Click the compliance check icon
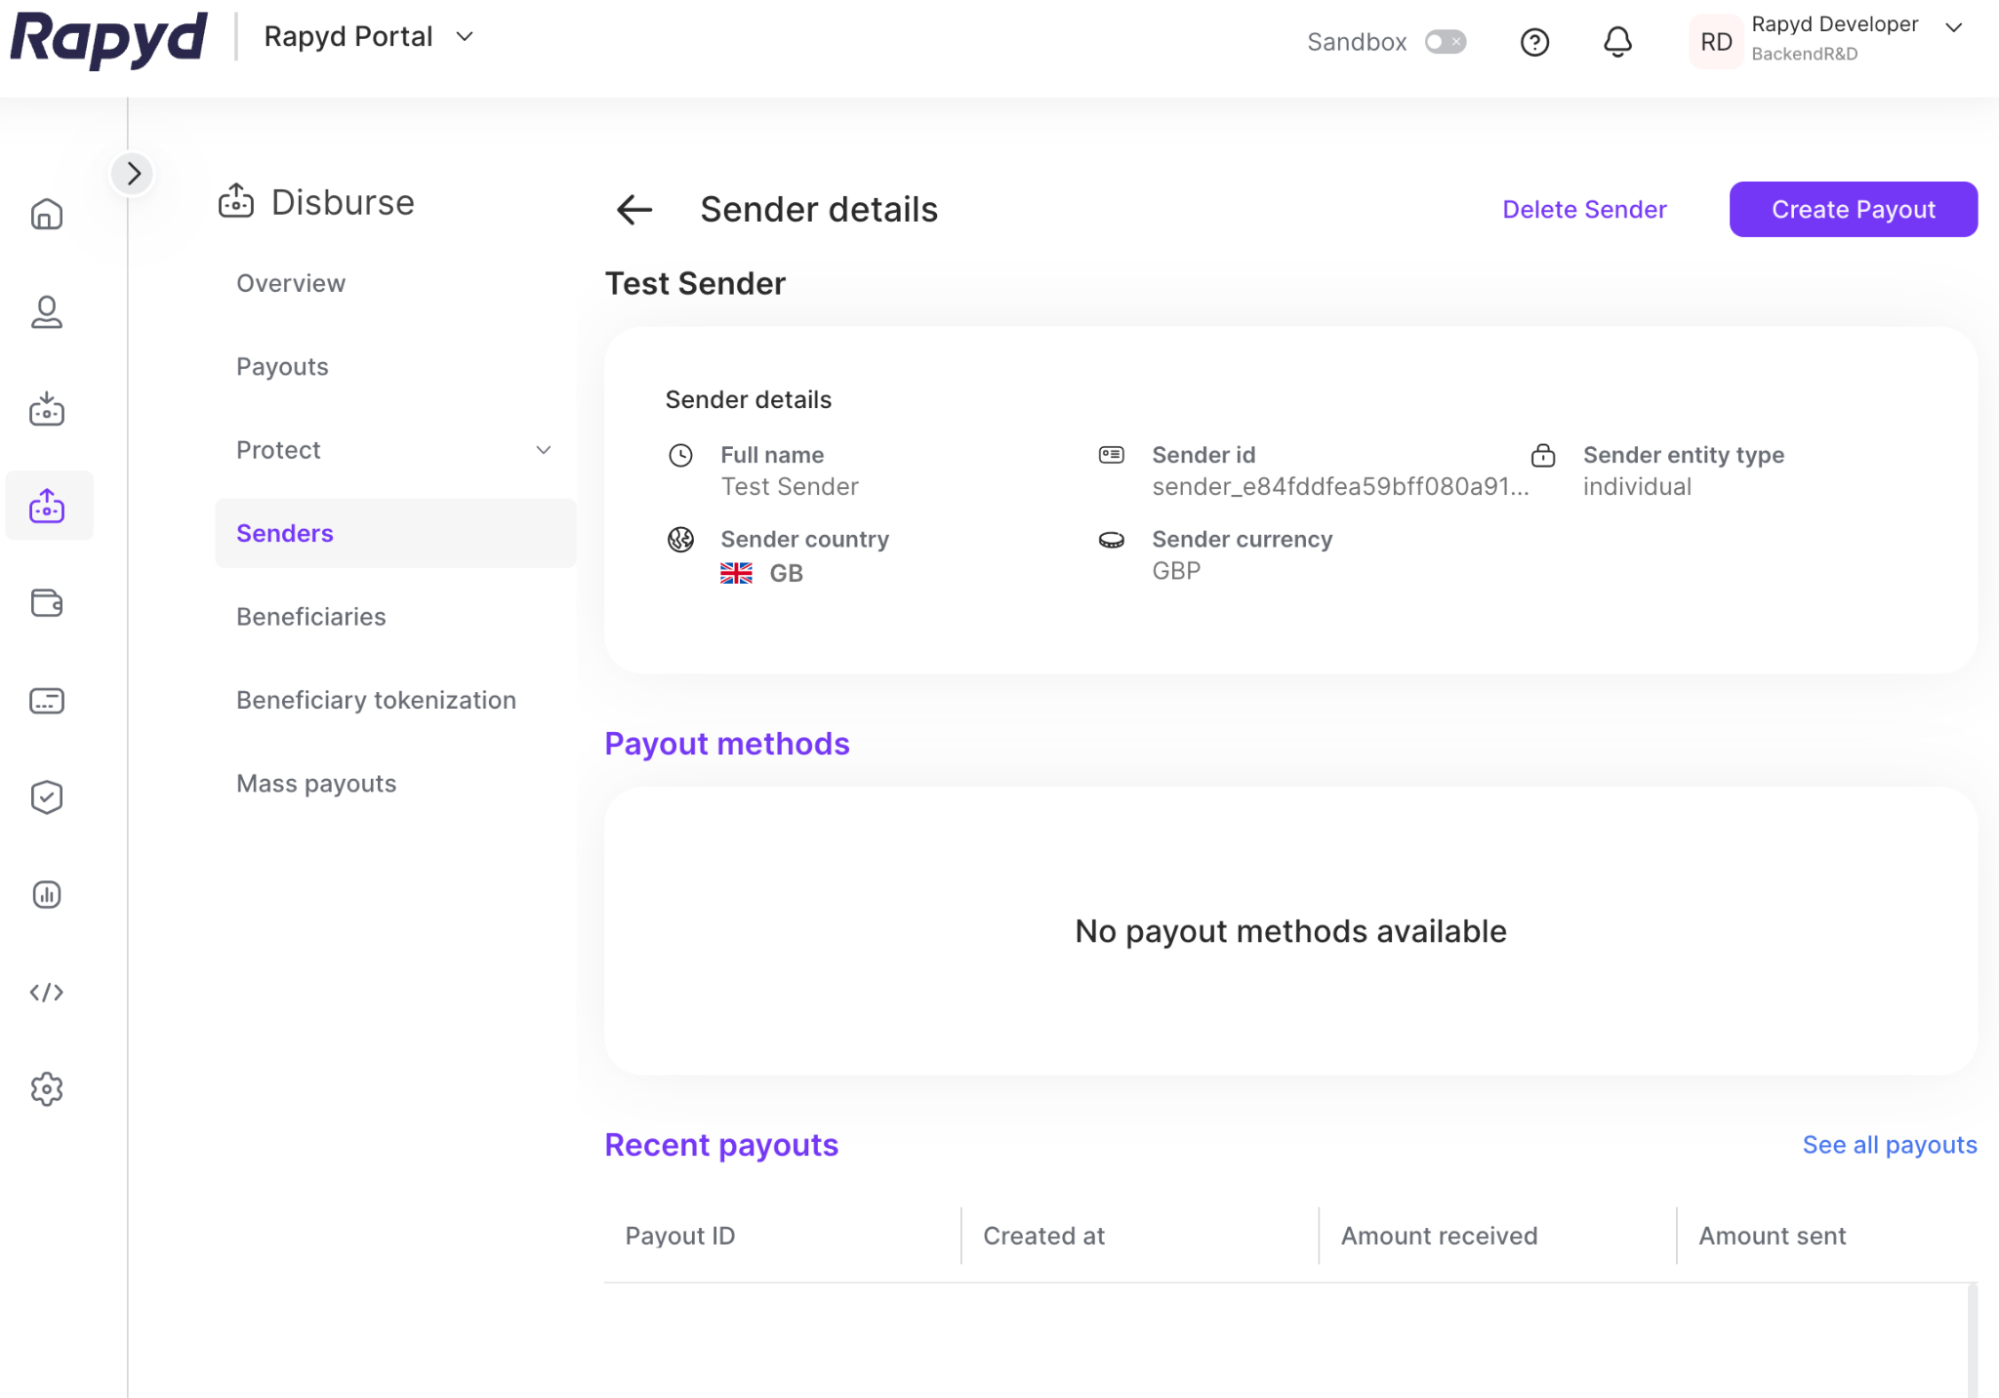Screen dimensions: 1999x1398 47,796
